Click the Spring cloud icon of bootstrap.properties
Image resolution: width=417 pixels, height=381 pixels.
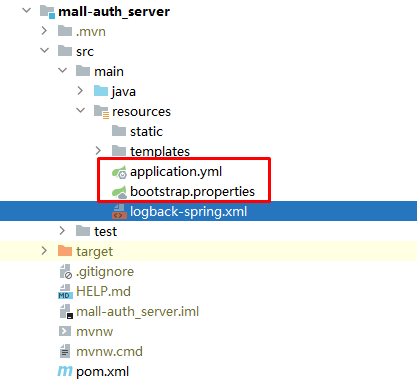119,192
